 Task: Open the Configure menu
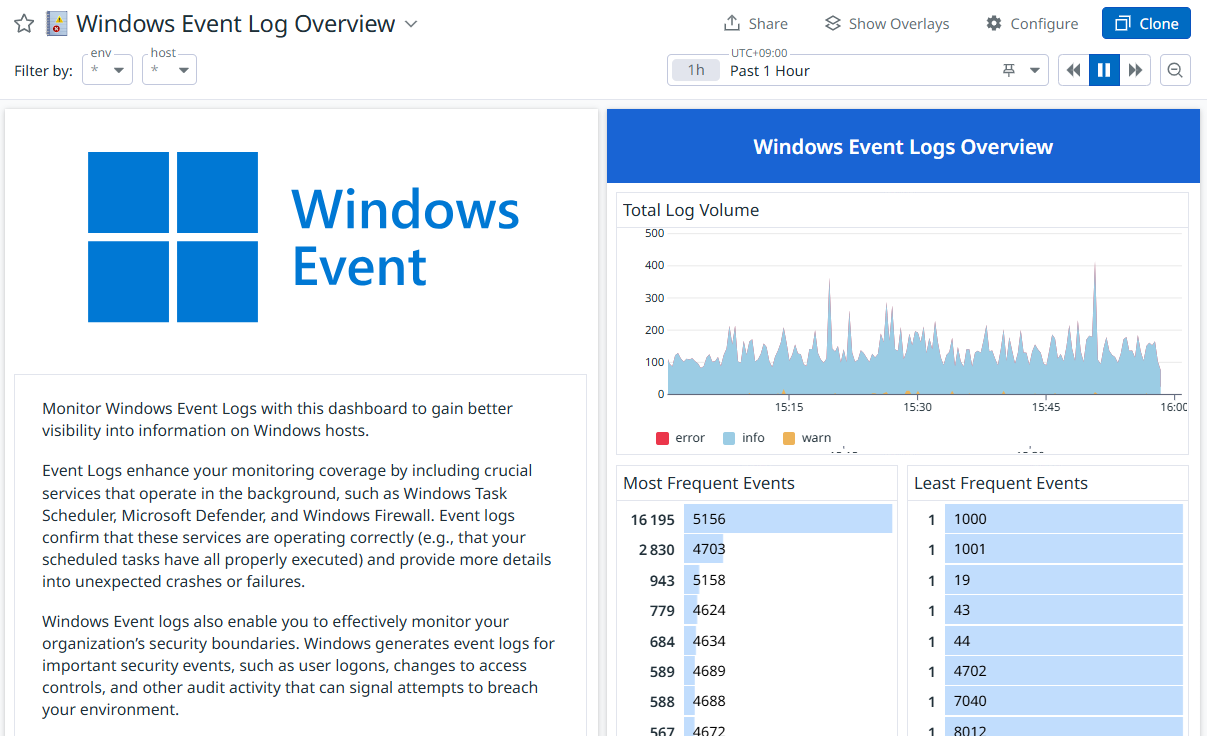(x=1031, y=24)
